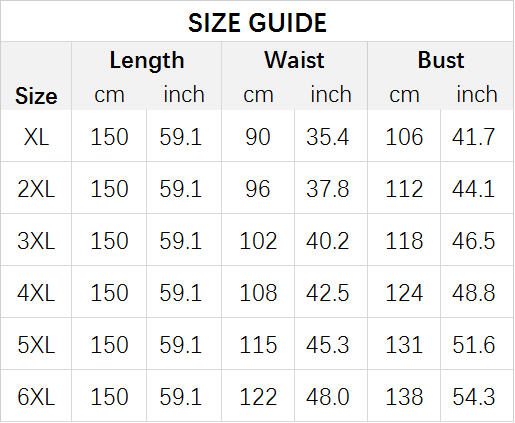Click 2XL waist inch value 37.8
515x423 pixels.
click(x=327, y=189)
